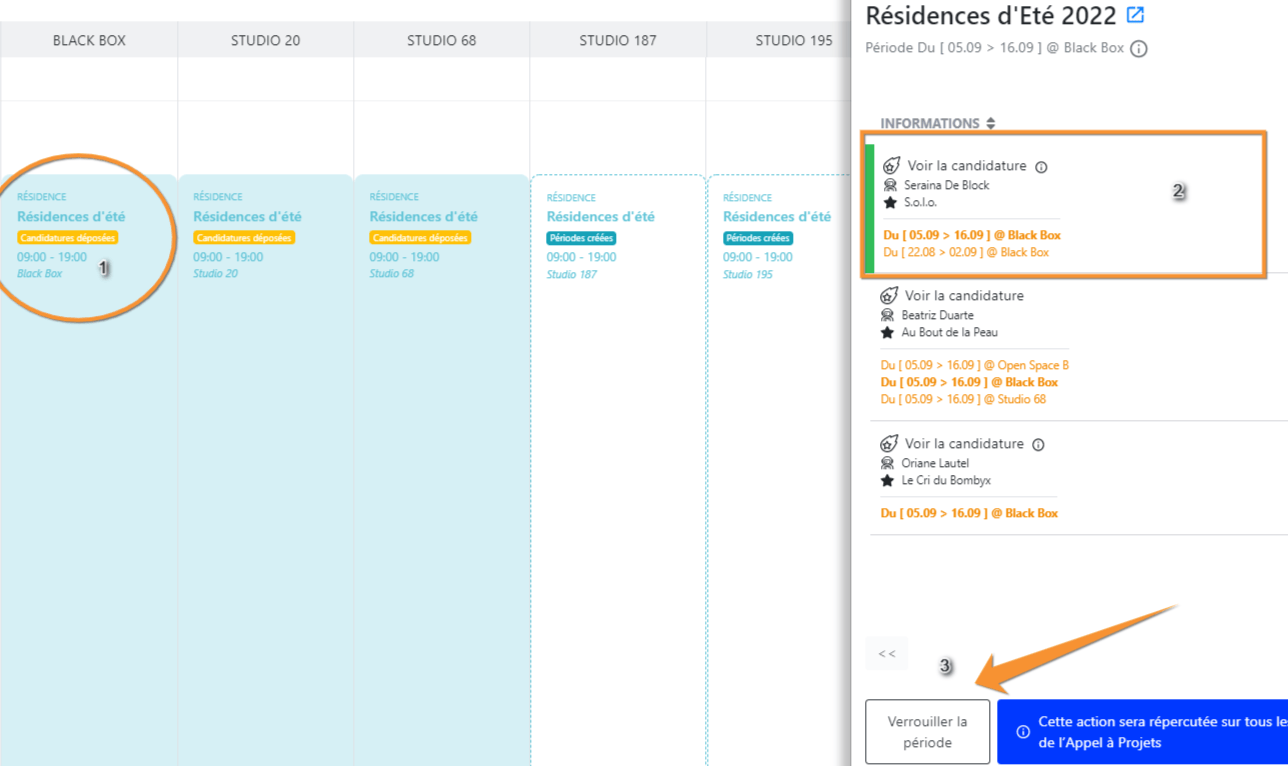The width and height of the screenshot is (1288, 766).
Task: Open Voir la candidature for Beatriz Duarte
Action: click(964, 296)
